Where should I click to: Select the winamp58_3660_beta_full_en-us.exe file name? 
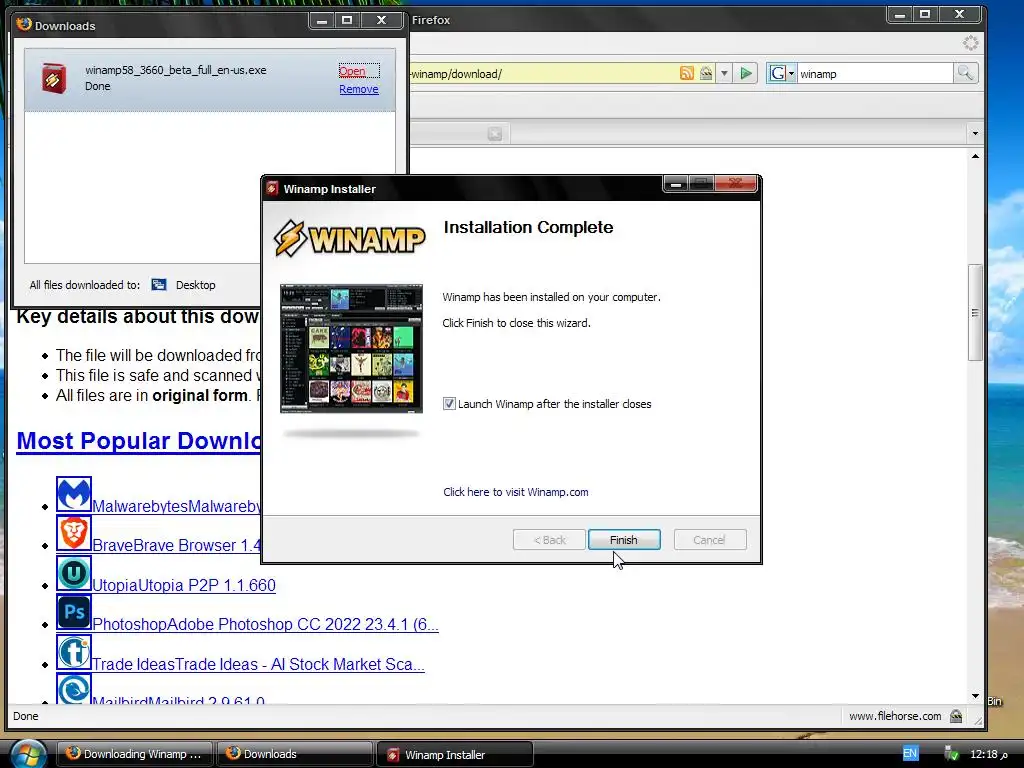coord(176,70)
